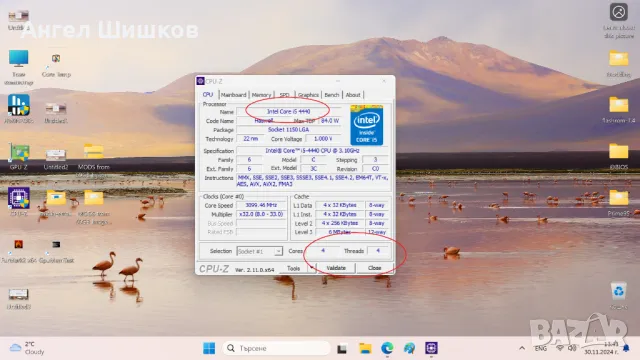Open the Wi-Fi network icon in tray

(x=560, y=348)
